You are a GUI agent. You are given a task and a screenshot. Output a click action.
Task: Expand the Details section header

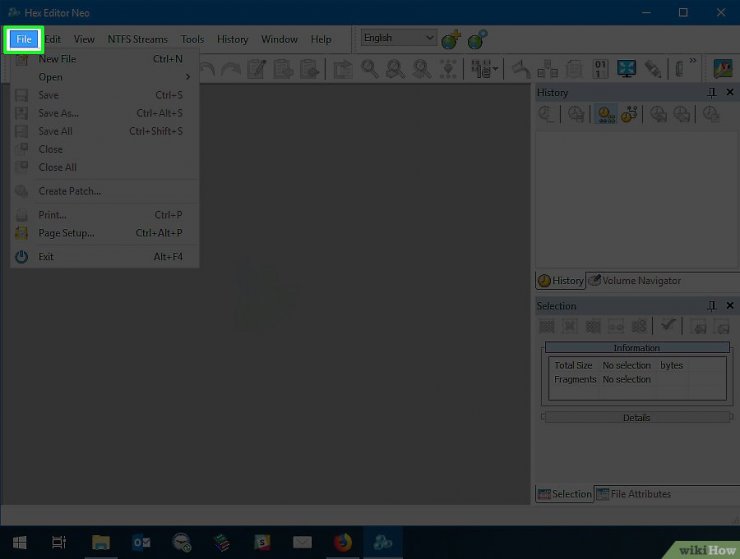[x=637, y=417]
